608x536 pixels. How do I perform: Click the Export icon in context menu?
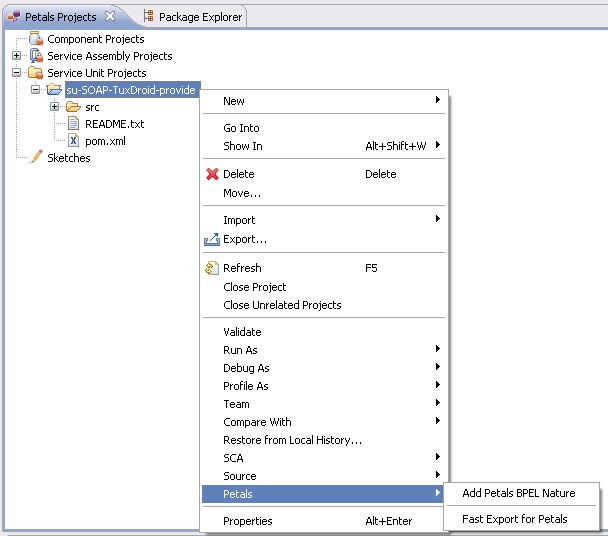(x=212, y=240)
